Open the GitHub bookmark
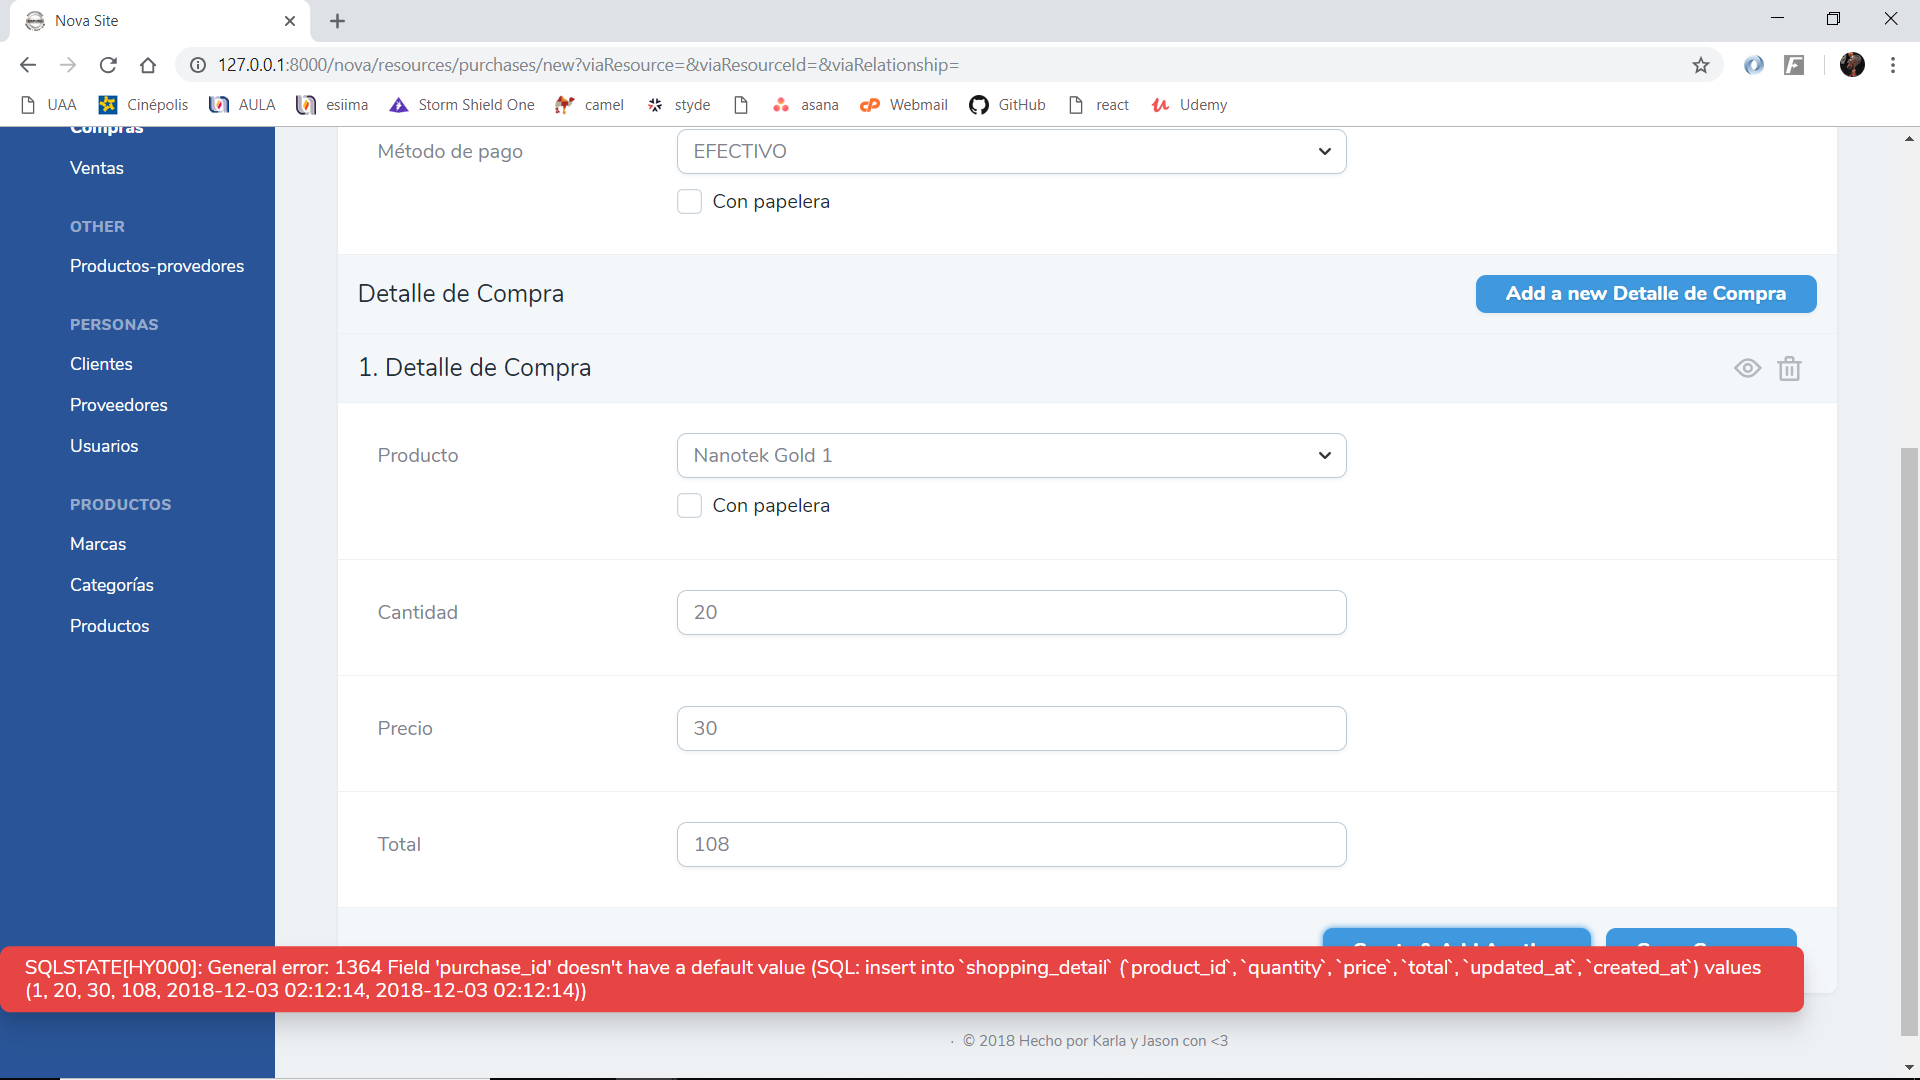This screenshot has width=1920, height=1080. coord(1008,105)
